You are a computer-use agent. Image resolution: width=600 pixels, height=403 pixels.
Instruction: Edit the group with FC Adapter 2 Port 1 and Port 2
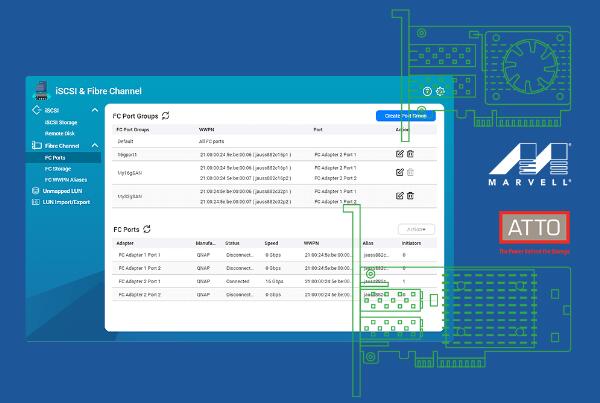tap(399, 172)
